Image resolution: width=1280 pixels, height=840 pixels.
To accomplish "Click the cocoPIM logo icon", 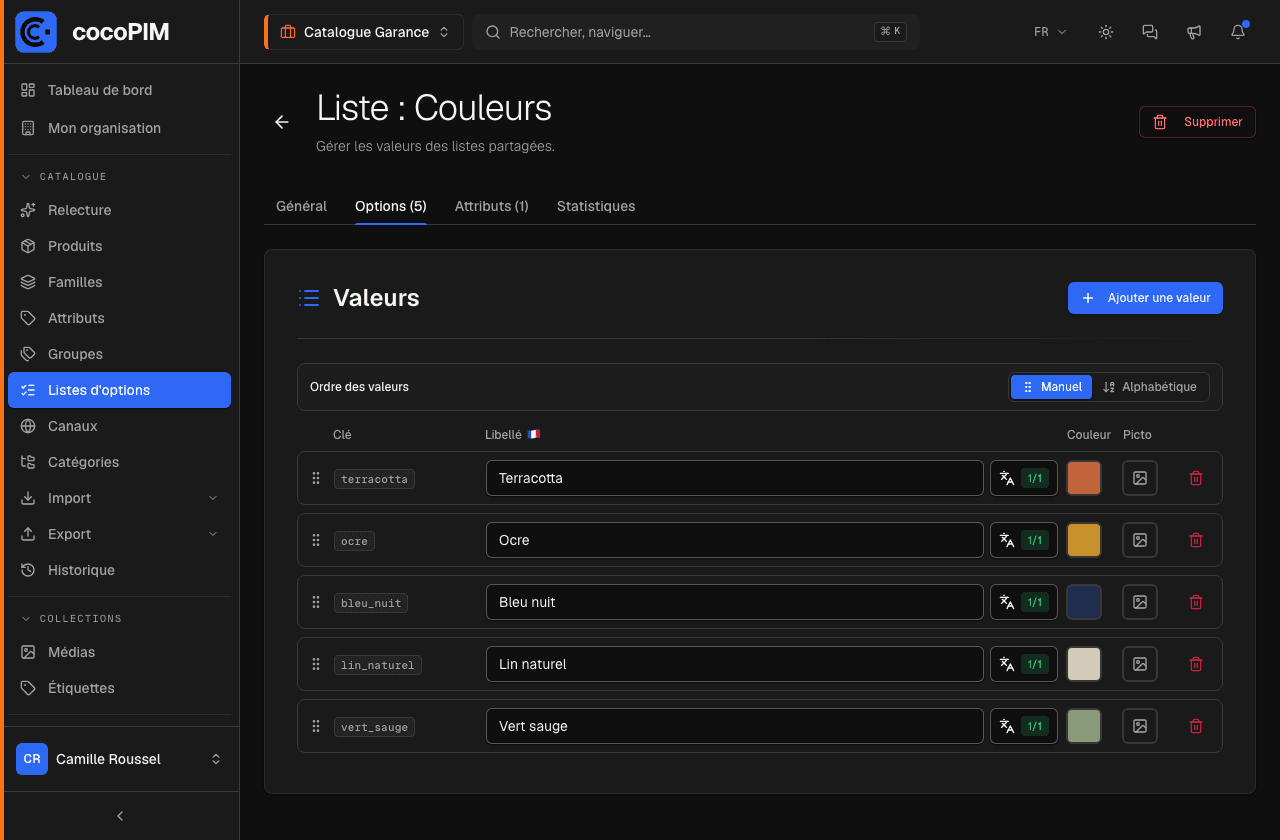I will coord(36,32).
